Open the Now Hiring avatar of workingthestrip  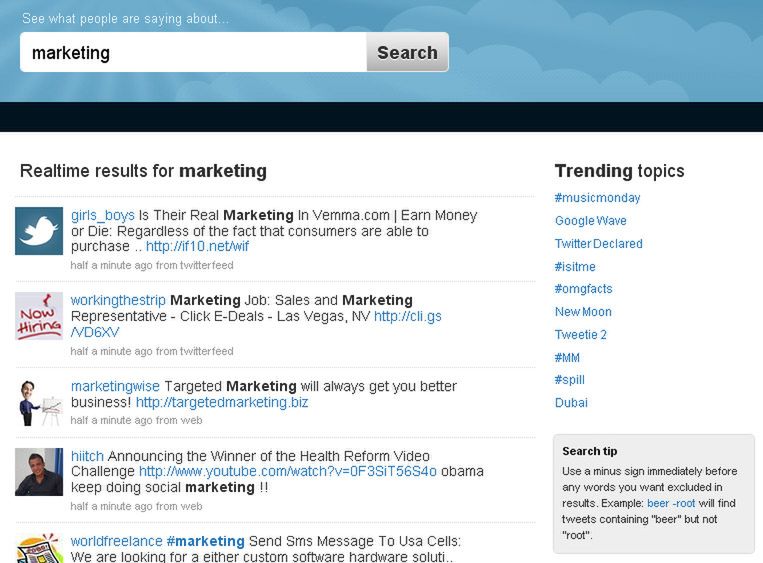pyautogui.click(x=39, y=316)
